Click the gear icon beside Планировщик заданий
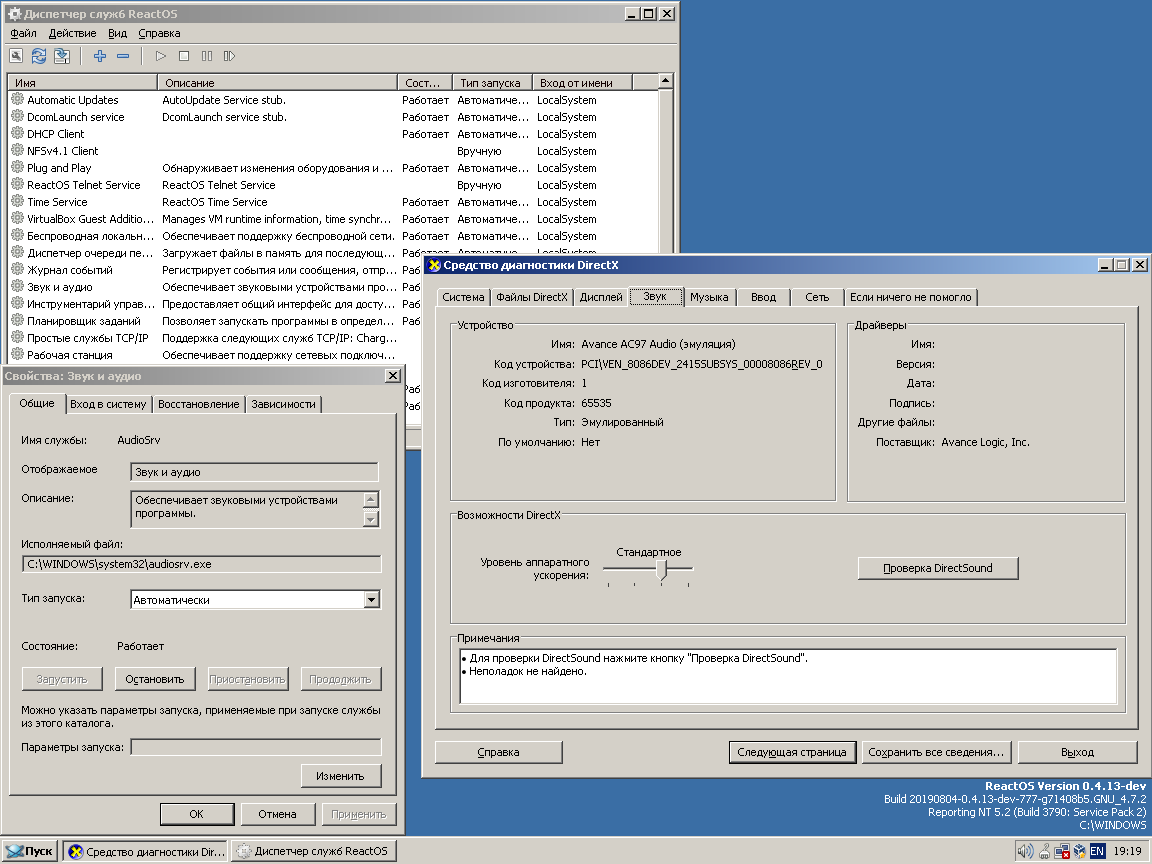This screenshot has height=864, width=1152. [18, 320]
